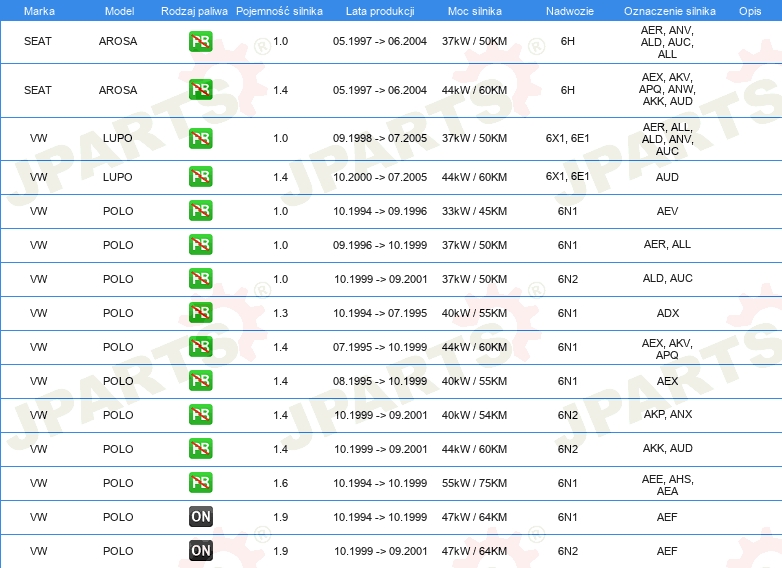Click the Lata produkcji column header
The height and width of the screenshot is (568, 782).
(x=380, y=11)
